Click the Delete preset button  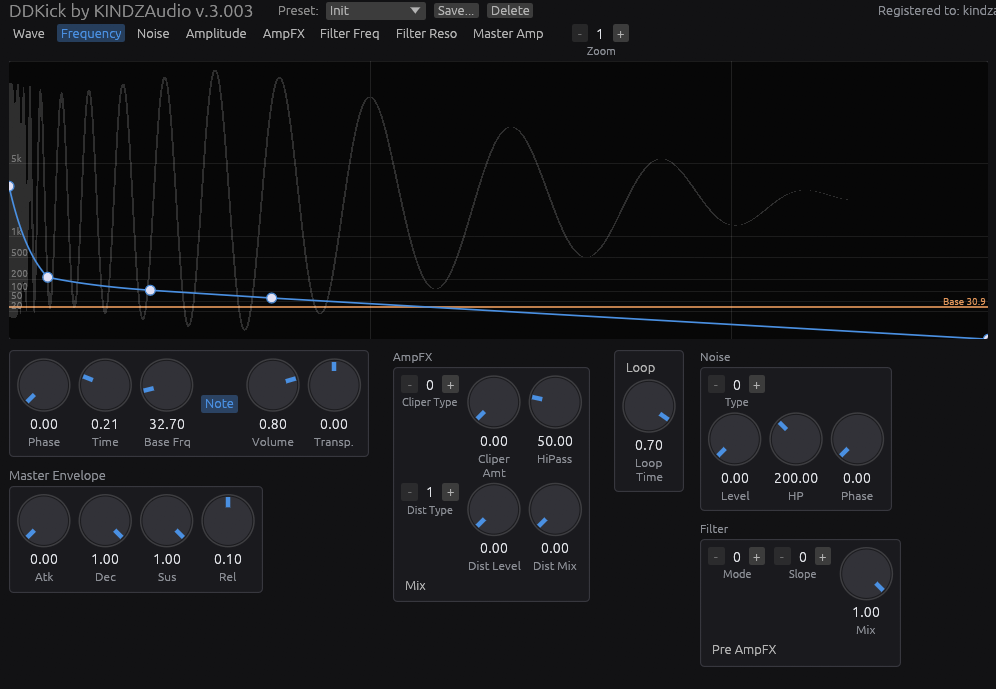point(510,11)
